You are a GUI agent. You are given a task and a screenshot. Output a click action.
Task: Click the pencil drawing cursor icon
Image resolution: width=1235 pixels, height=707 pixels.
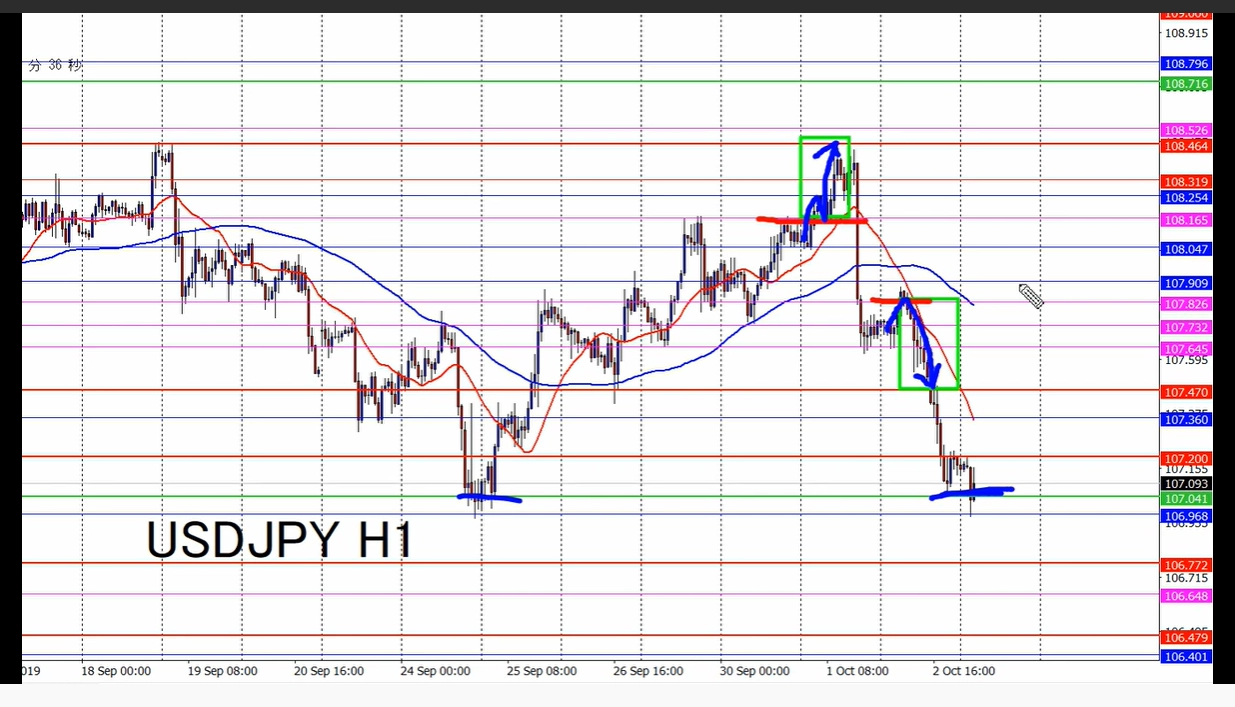point(1031,296)
